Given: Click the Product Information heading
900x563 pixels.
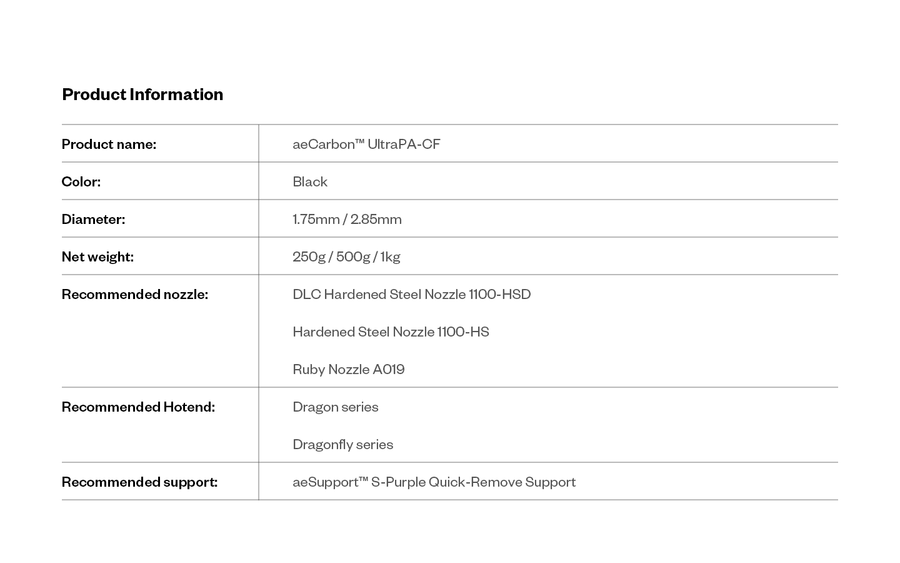Looking at the screenshot, I should click(142, 95).
